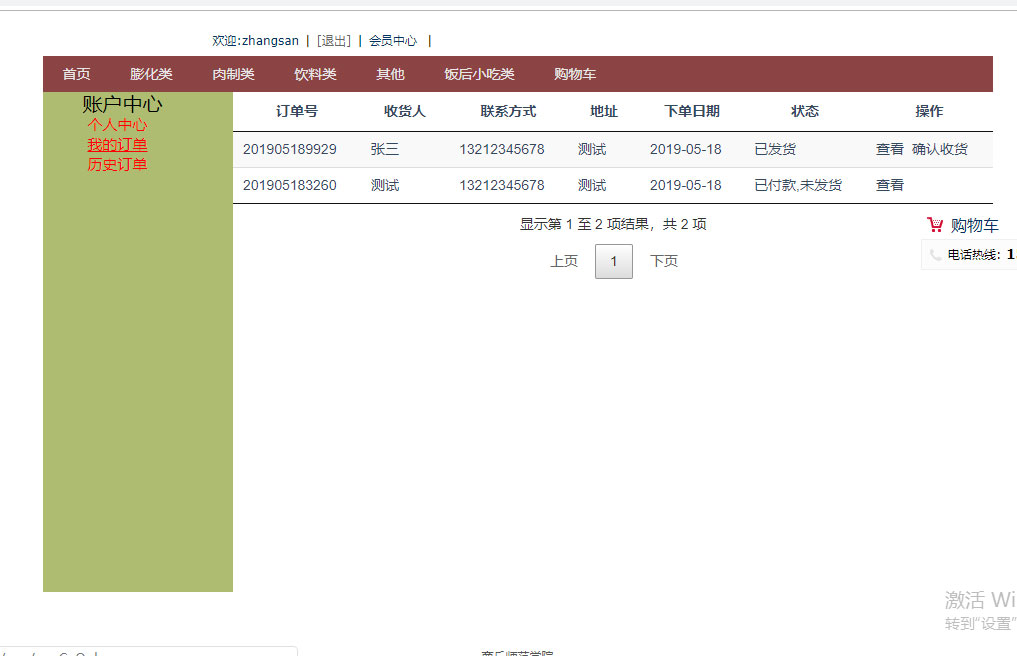Open the 饭后小吃类 category
This screenshot has height=656, width=1017.
pyautogui.click(x=479, y=74)
